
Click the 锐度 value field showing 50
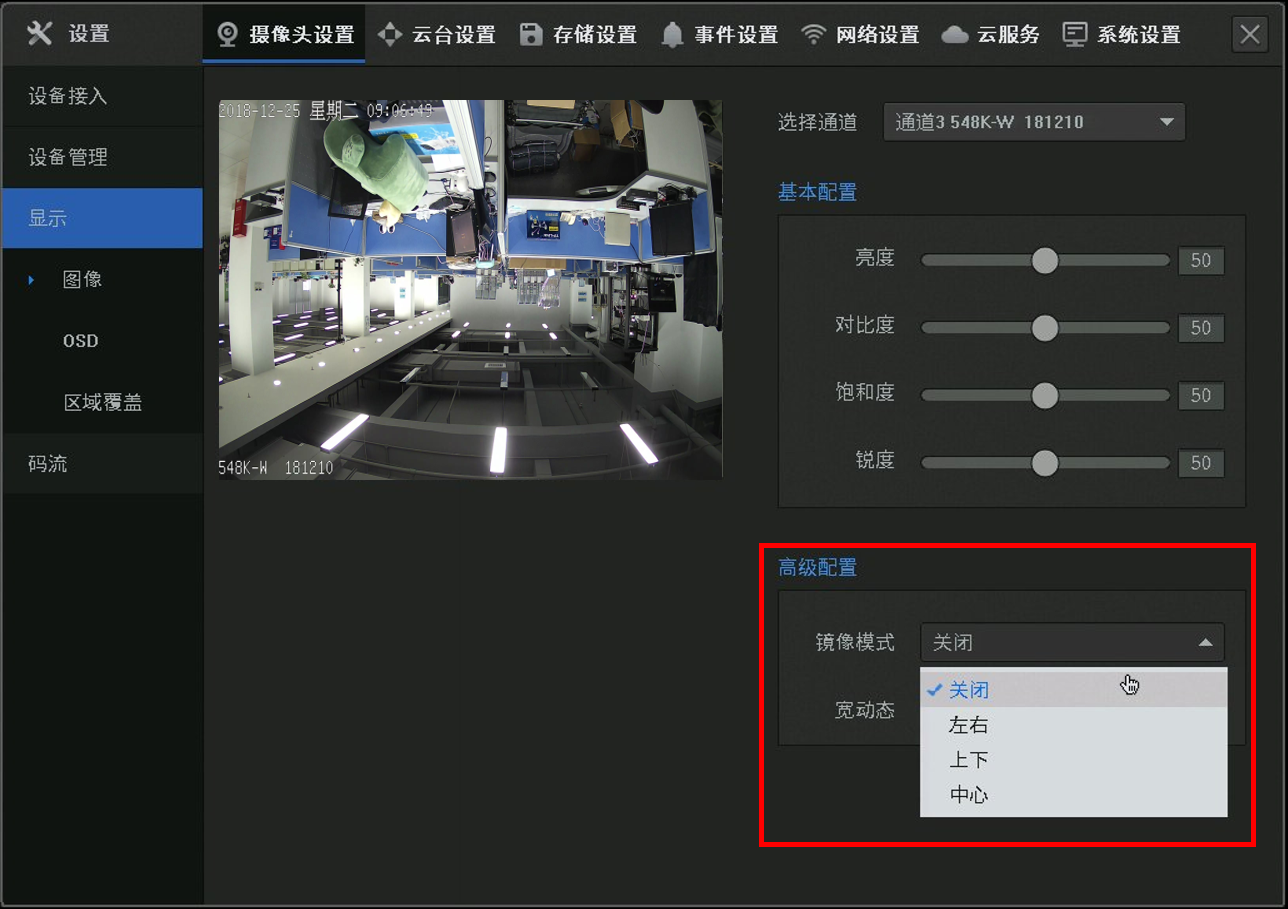pyautogui.click(x=1200, y=463)
